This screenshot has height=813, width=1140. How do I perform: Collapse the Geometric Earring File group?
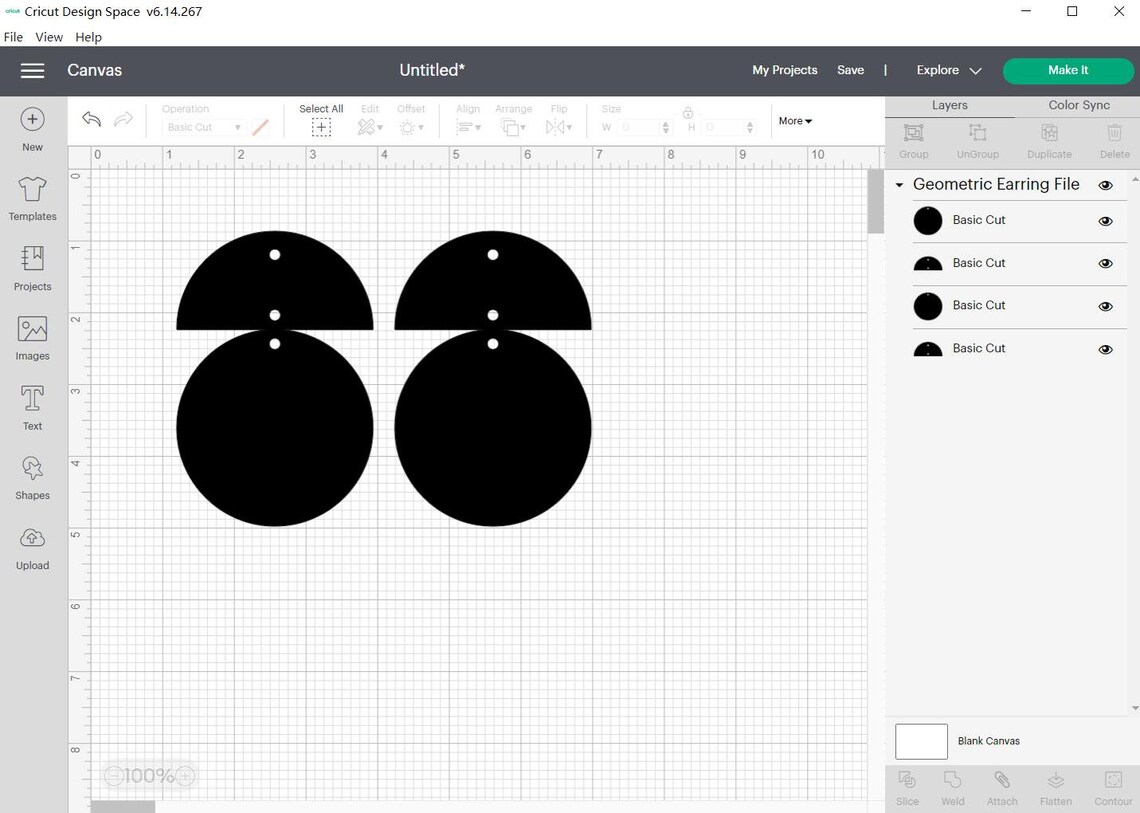pos(898,184)
